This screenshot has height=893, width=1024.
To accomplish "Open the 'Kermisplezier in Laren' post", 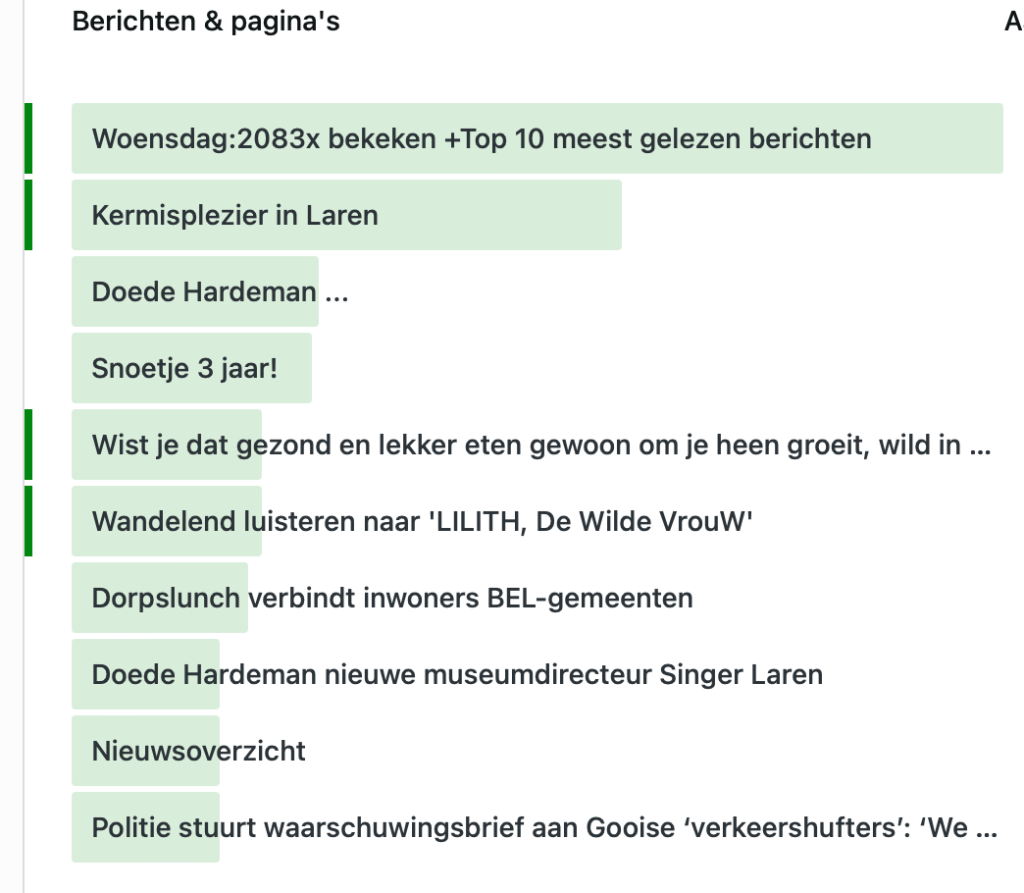I will 235,215.
